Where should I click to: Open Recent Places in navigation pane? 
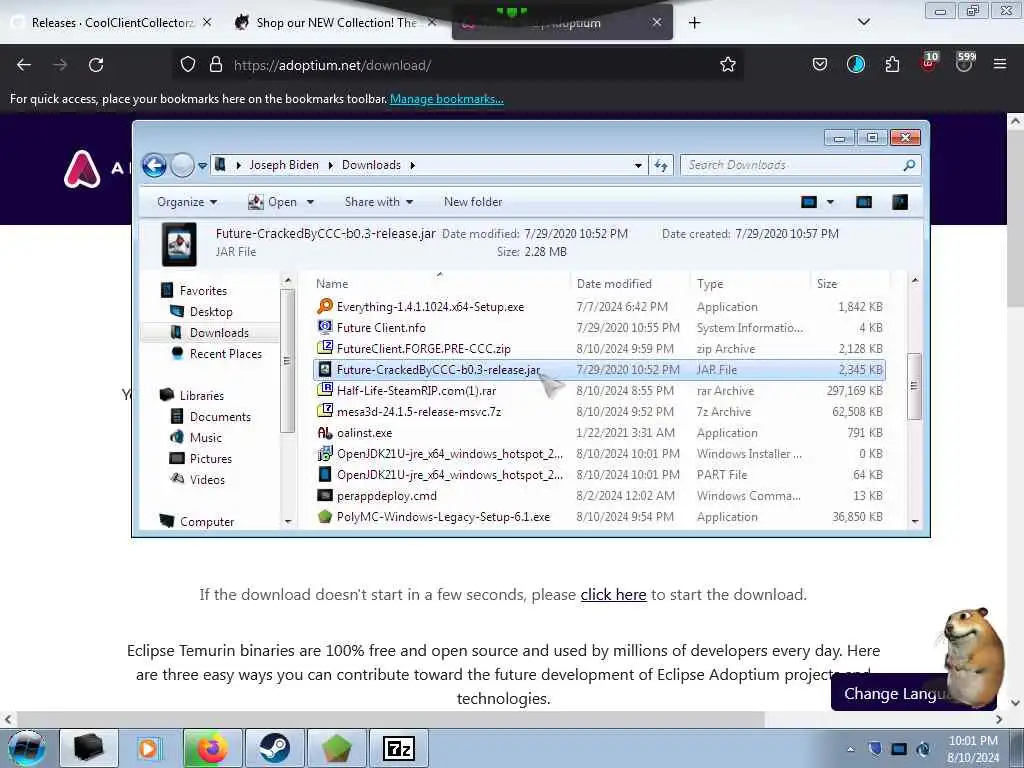coord(225,354)
